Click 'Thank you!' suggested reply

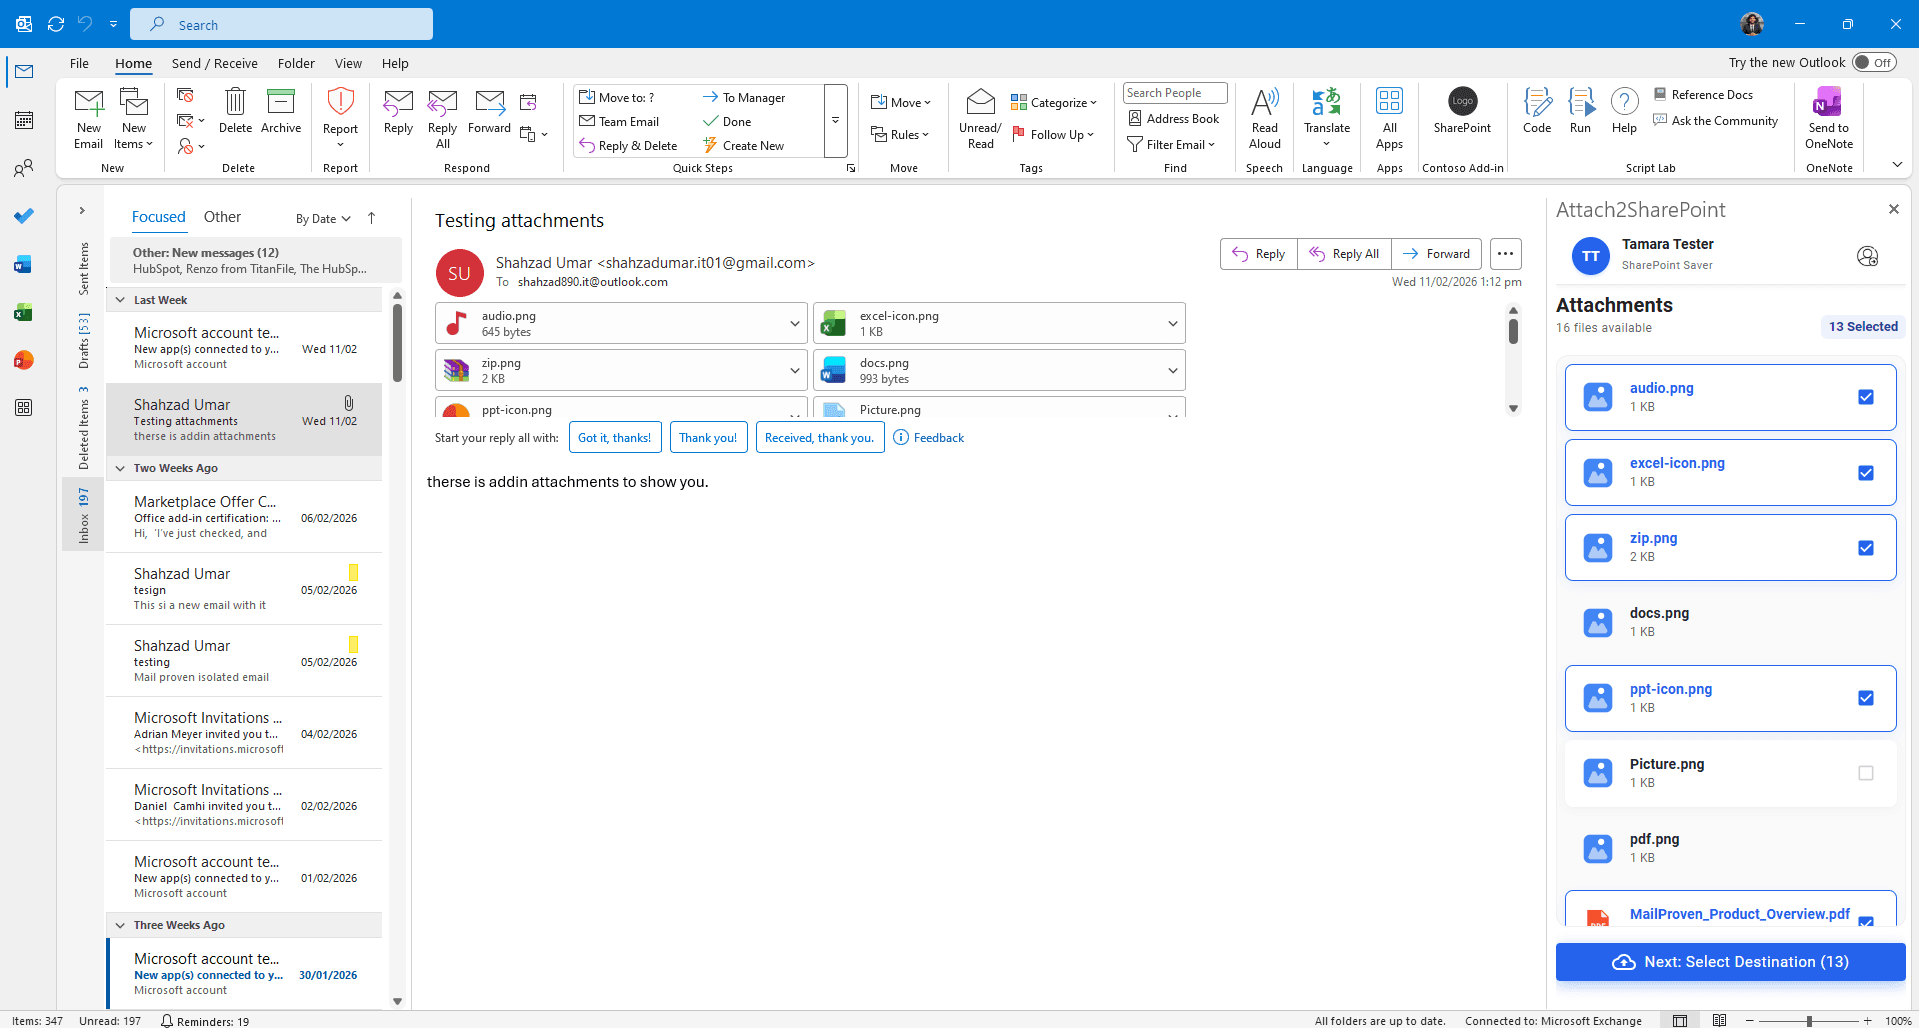[x=708, y=438]
